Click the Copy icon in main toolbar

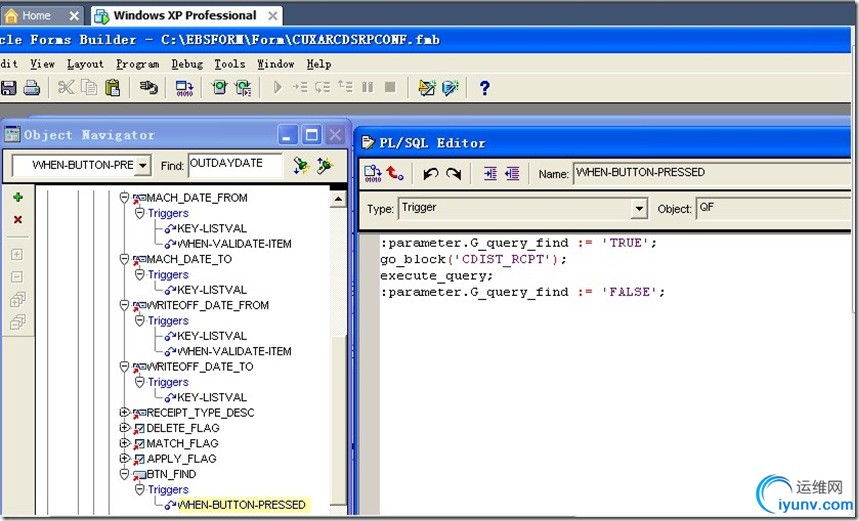point(89,88)
